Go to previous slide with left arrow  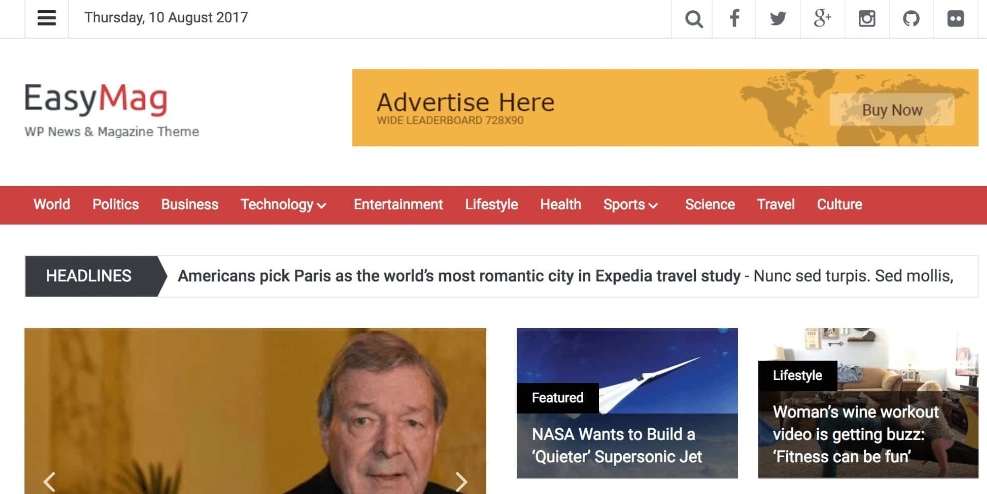click(x=49, y=481)
